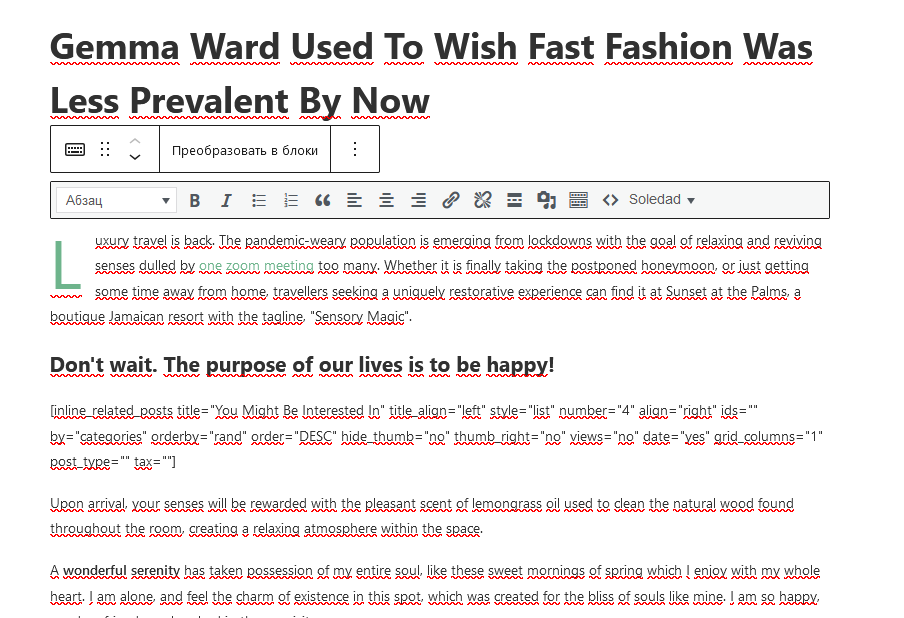Viewport: 904px width, 618px height.
Task: Insert a Read More tag
Action: point(514,200)
